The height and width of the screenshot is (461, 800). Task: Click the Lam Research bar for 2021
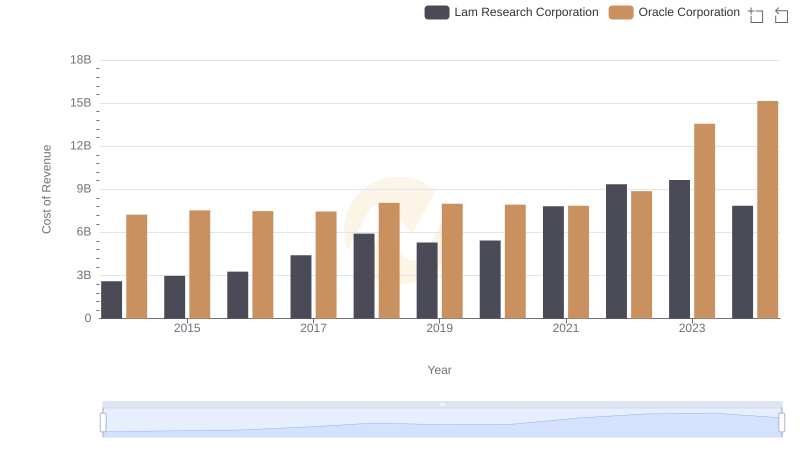click(553, 262)
